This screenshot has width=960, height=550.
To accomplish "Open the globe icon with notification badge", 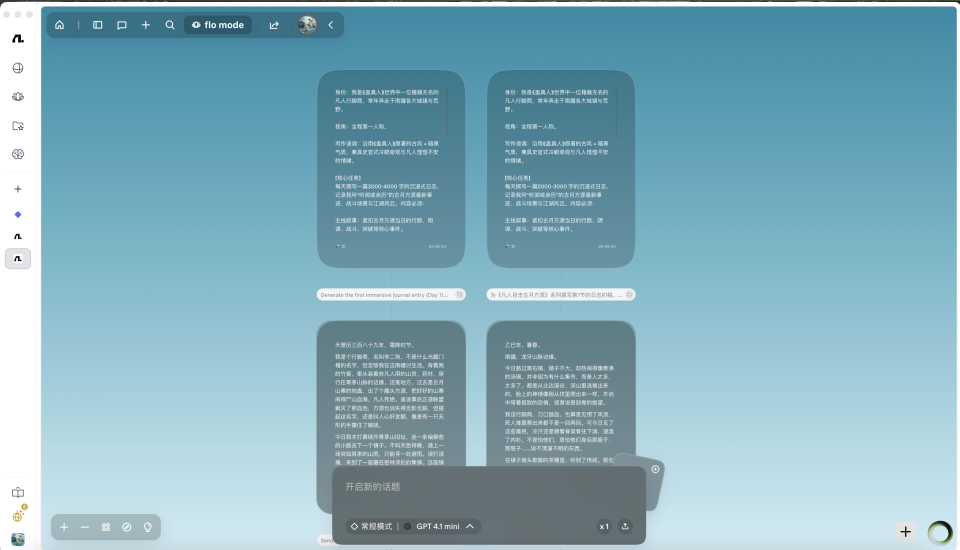I will (18, 515).
